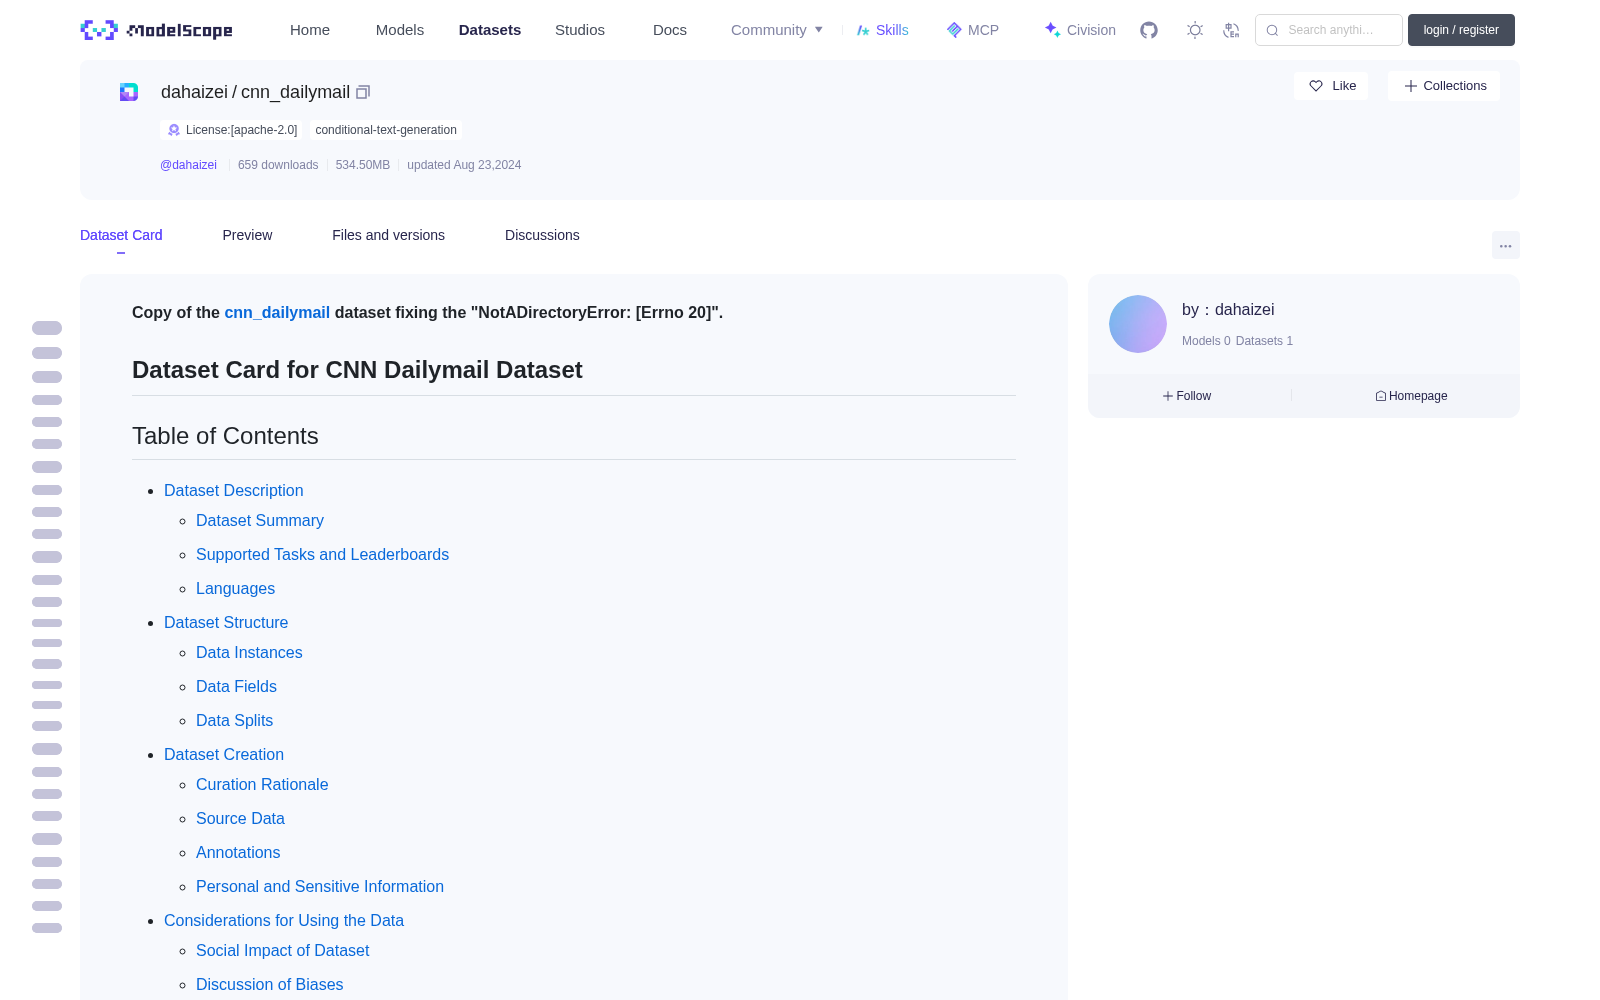Open the Datasets section

coord(490,30)
